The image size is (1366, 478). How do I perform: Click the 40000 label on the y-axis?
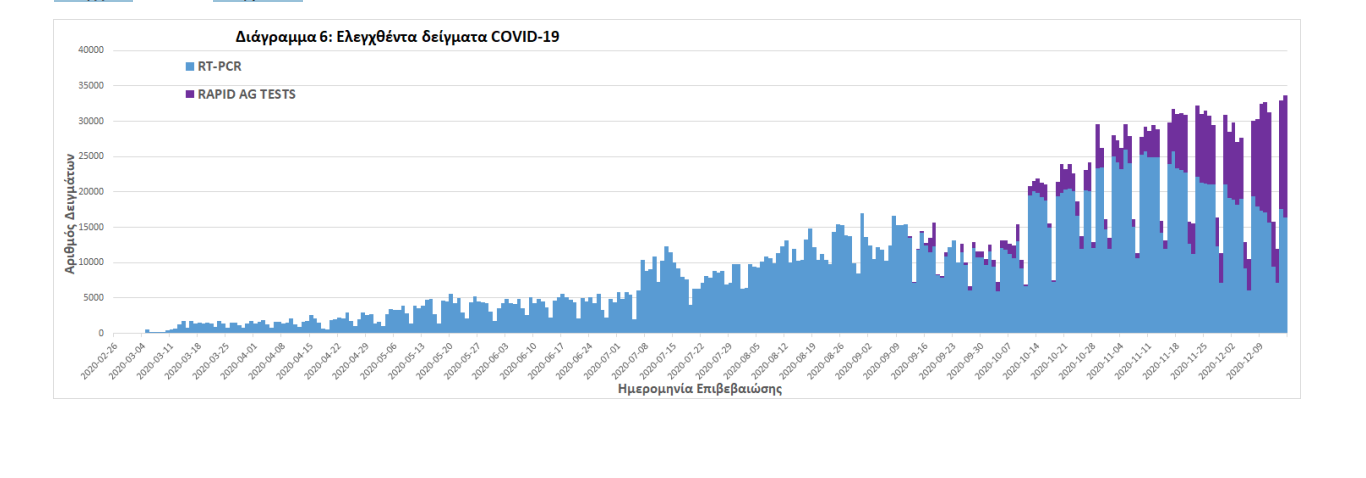point(90,50)
